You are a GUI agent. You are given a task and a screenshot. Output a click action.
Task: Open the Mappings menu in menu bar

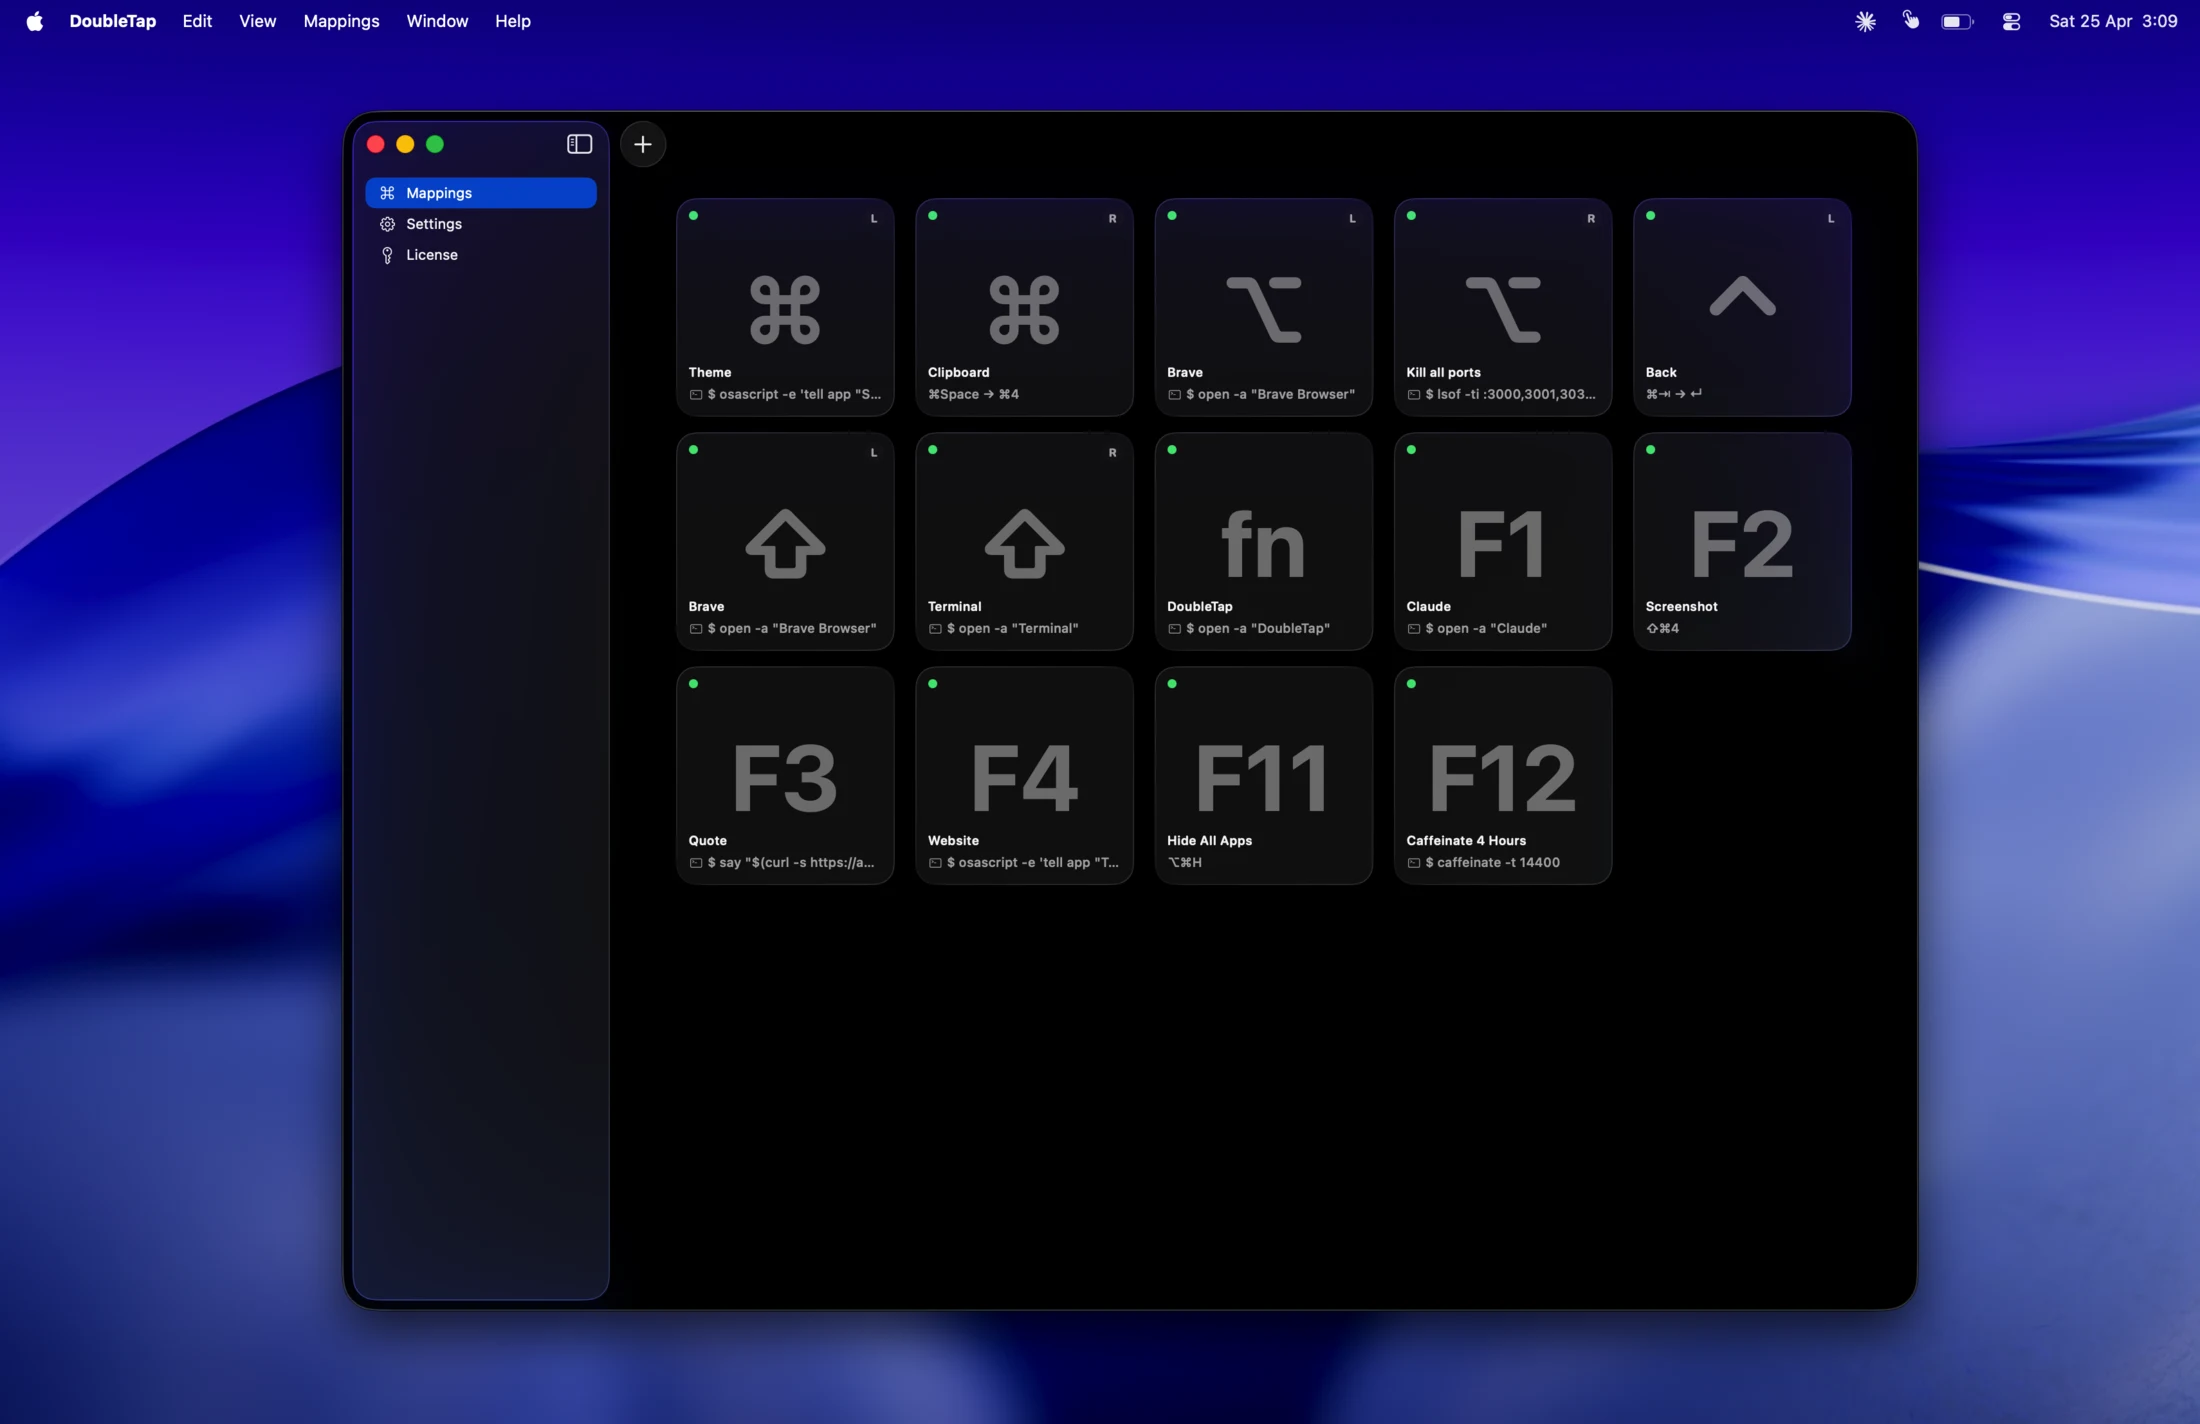click(341, 21)
